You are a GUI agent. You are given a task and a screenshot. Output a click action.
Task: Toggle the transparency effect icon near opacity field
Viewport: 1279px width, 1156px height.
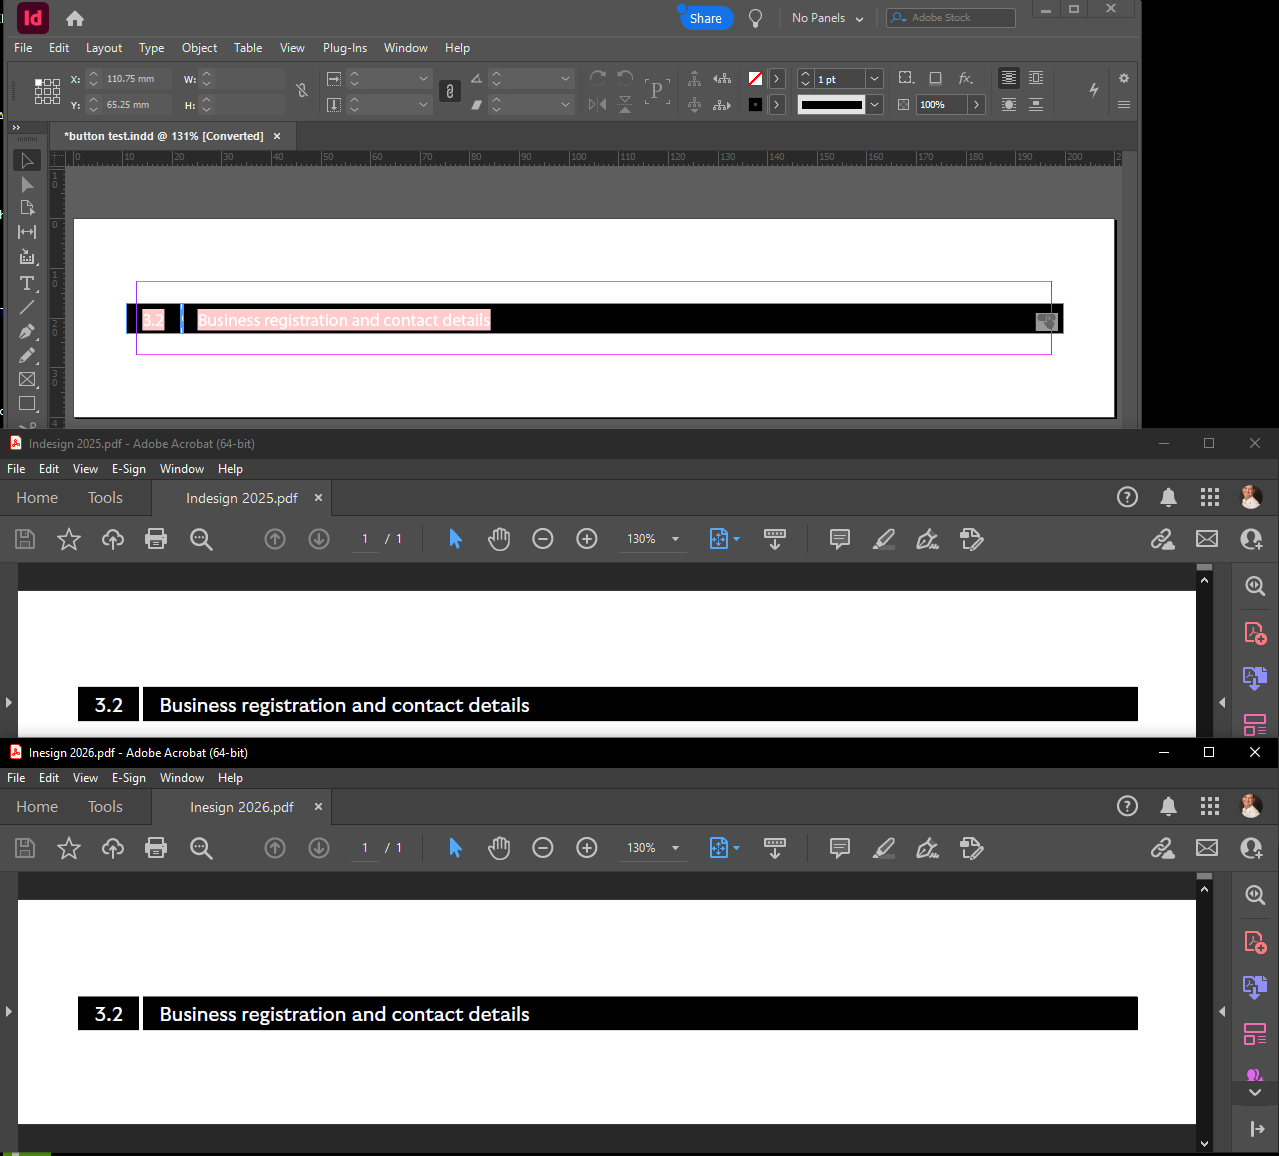(903, 104)
